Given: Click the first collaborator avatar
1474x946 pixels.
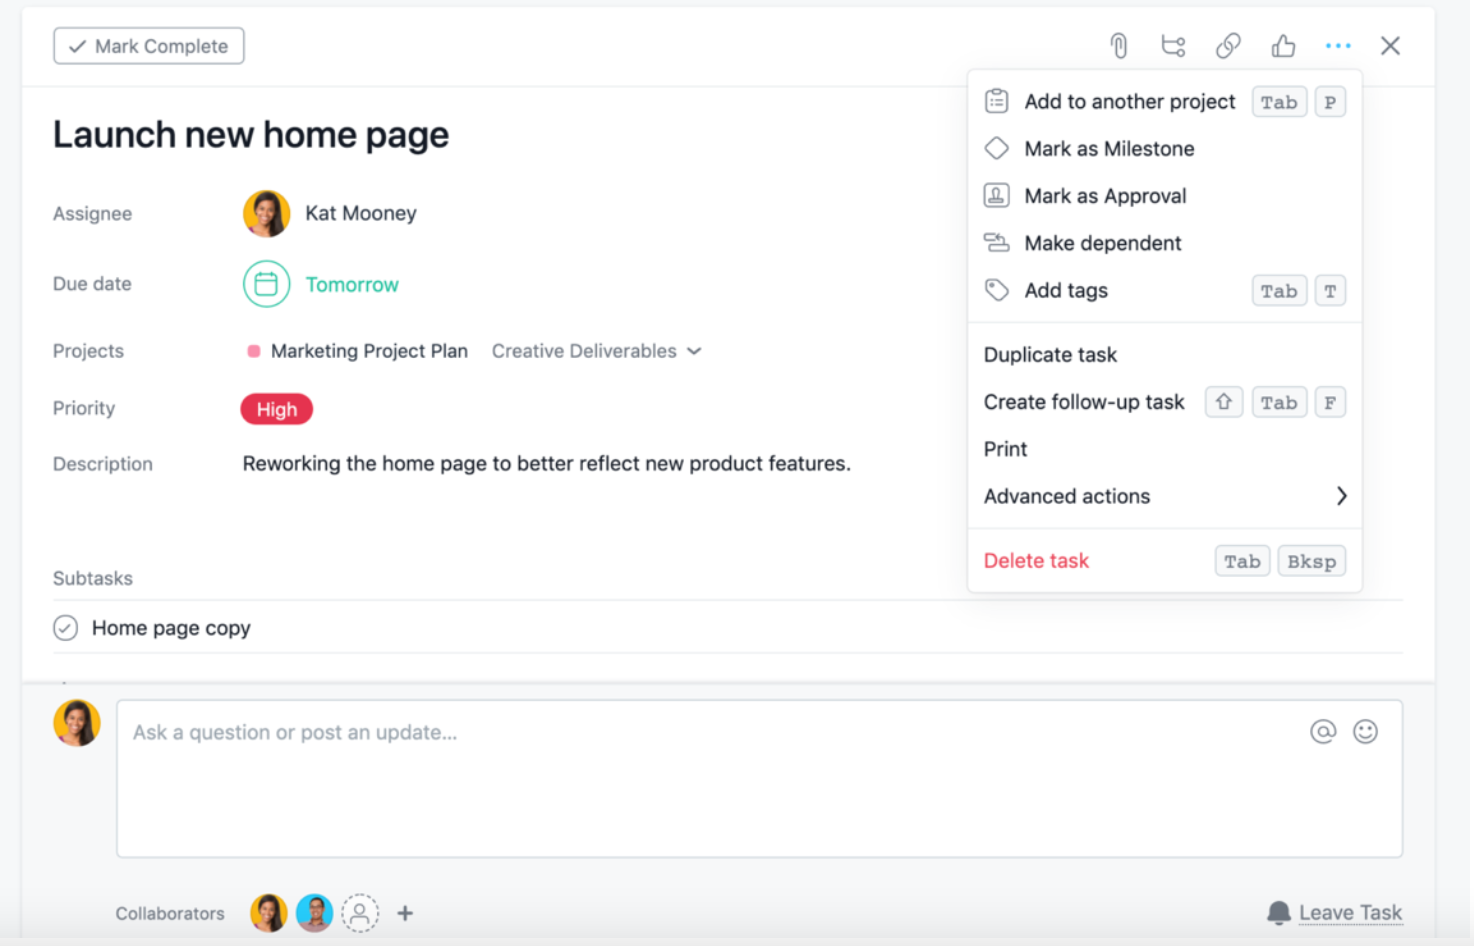Looking at the screenshot, I should [x=268, y=913].
